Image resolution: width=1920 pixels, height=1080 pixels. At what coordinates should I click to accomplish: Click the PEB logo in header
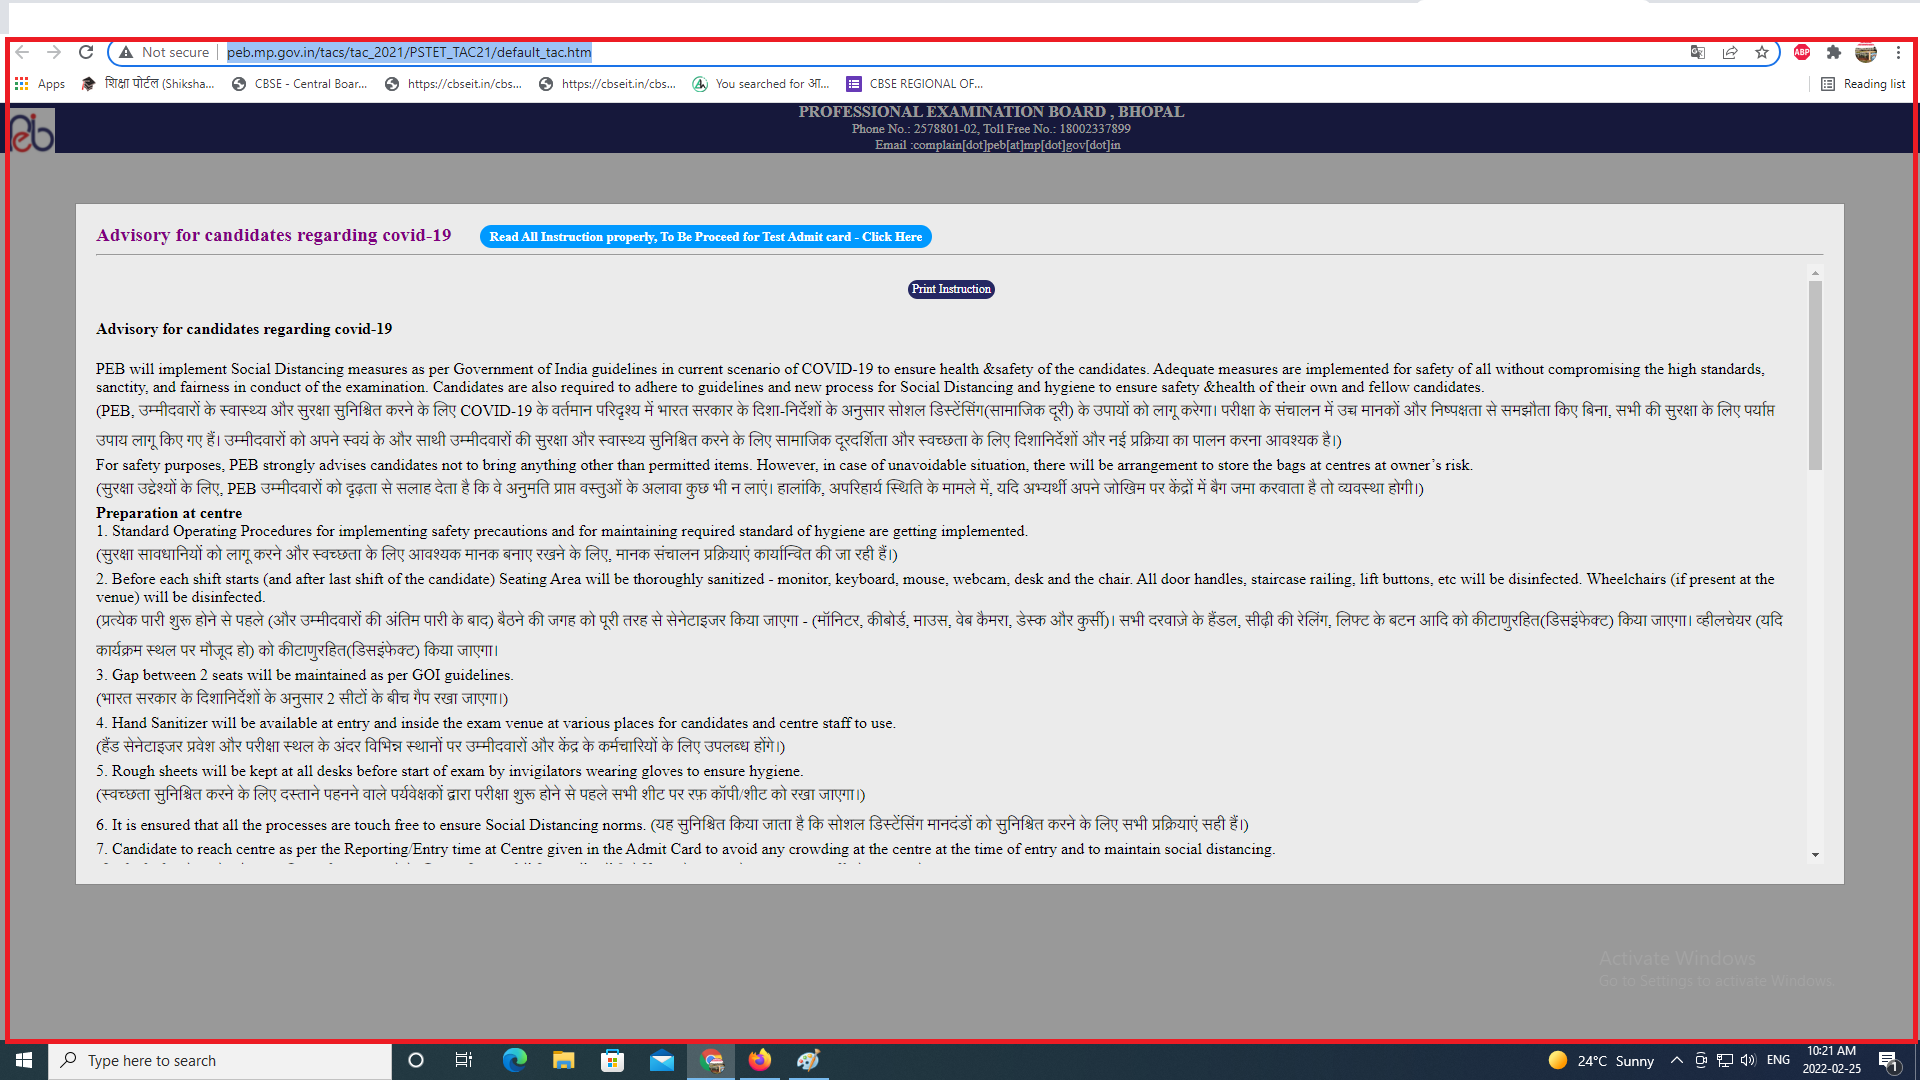pyautogui.click(x=32, y=131)
